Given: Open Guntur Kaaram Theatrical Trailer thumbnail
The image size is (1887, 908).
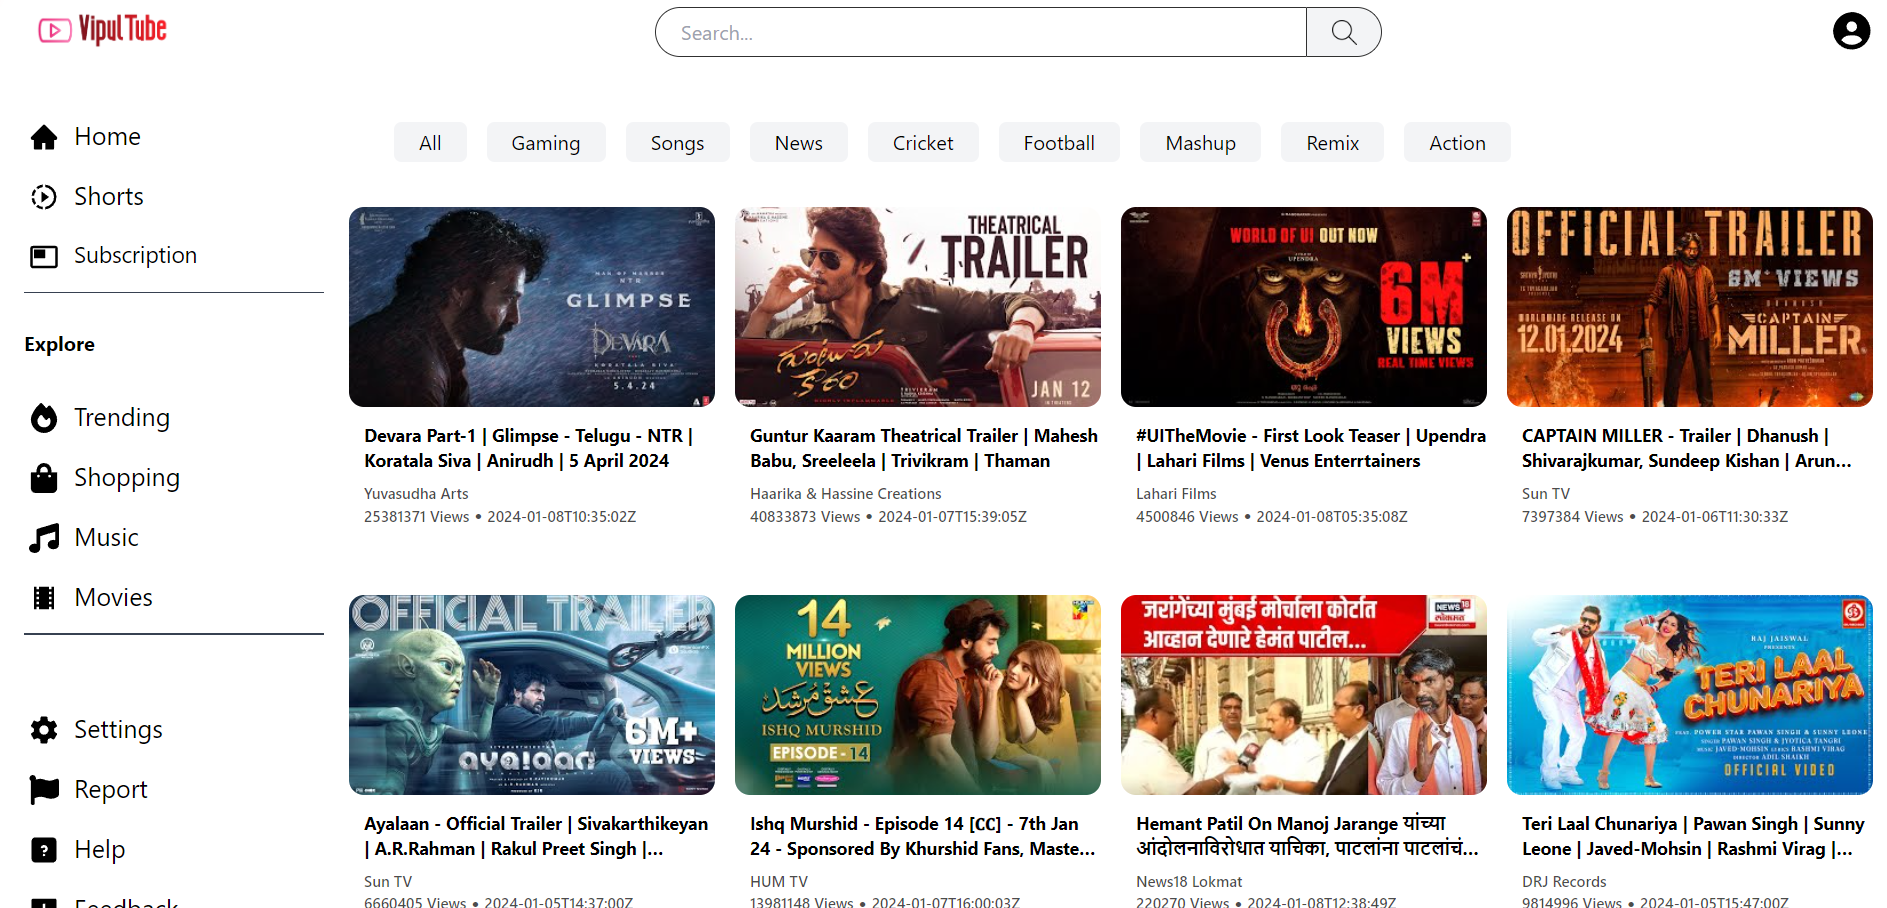Looking at the screenshot, I should [x=918, y=307].
